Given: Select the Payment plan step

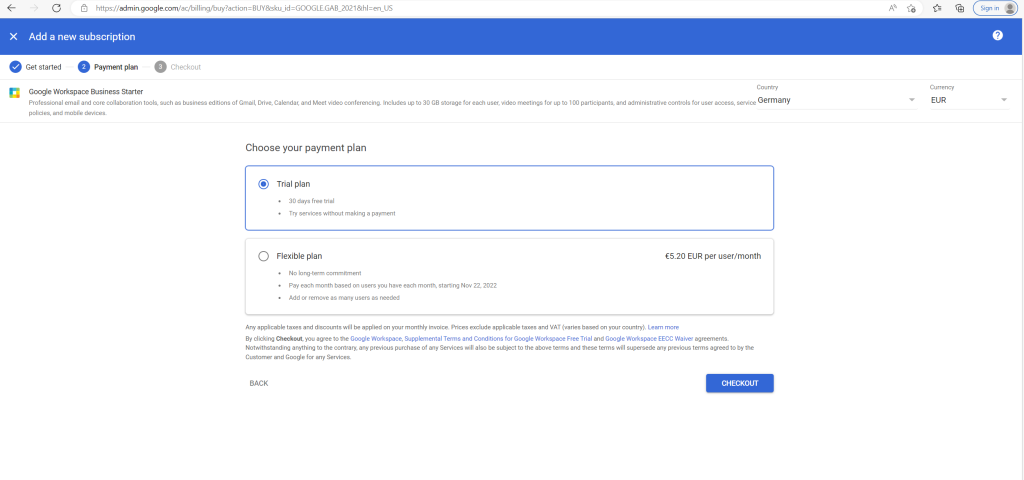Looking at the screenshot, I should coord(108,67).
